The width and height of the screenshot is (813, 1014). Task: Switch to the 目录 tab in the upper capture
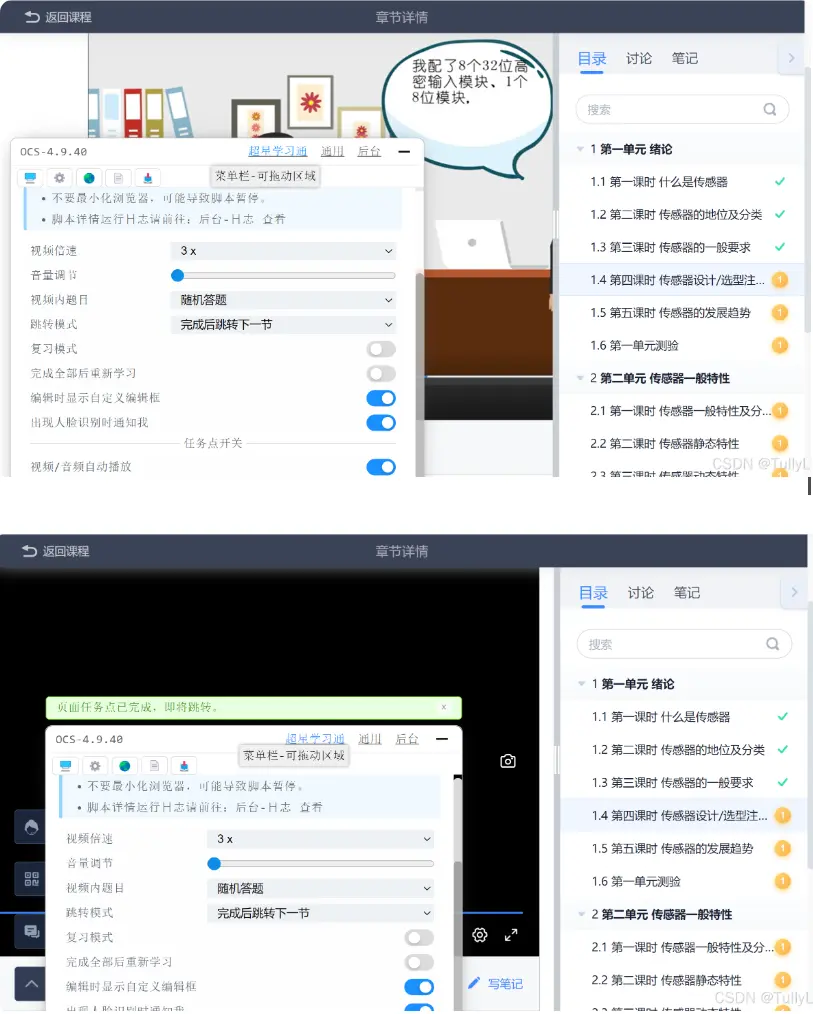pyautogui.click(x=592, y=59)
